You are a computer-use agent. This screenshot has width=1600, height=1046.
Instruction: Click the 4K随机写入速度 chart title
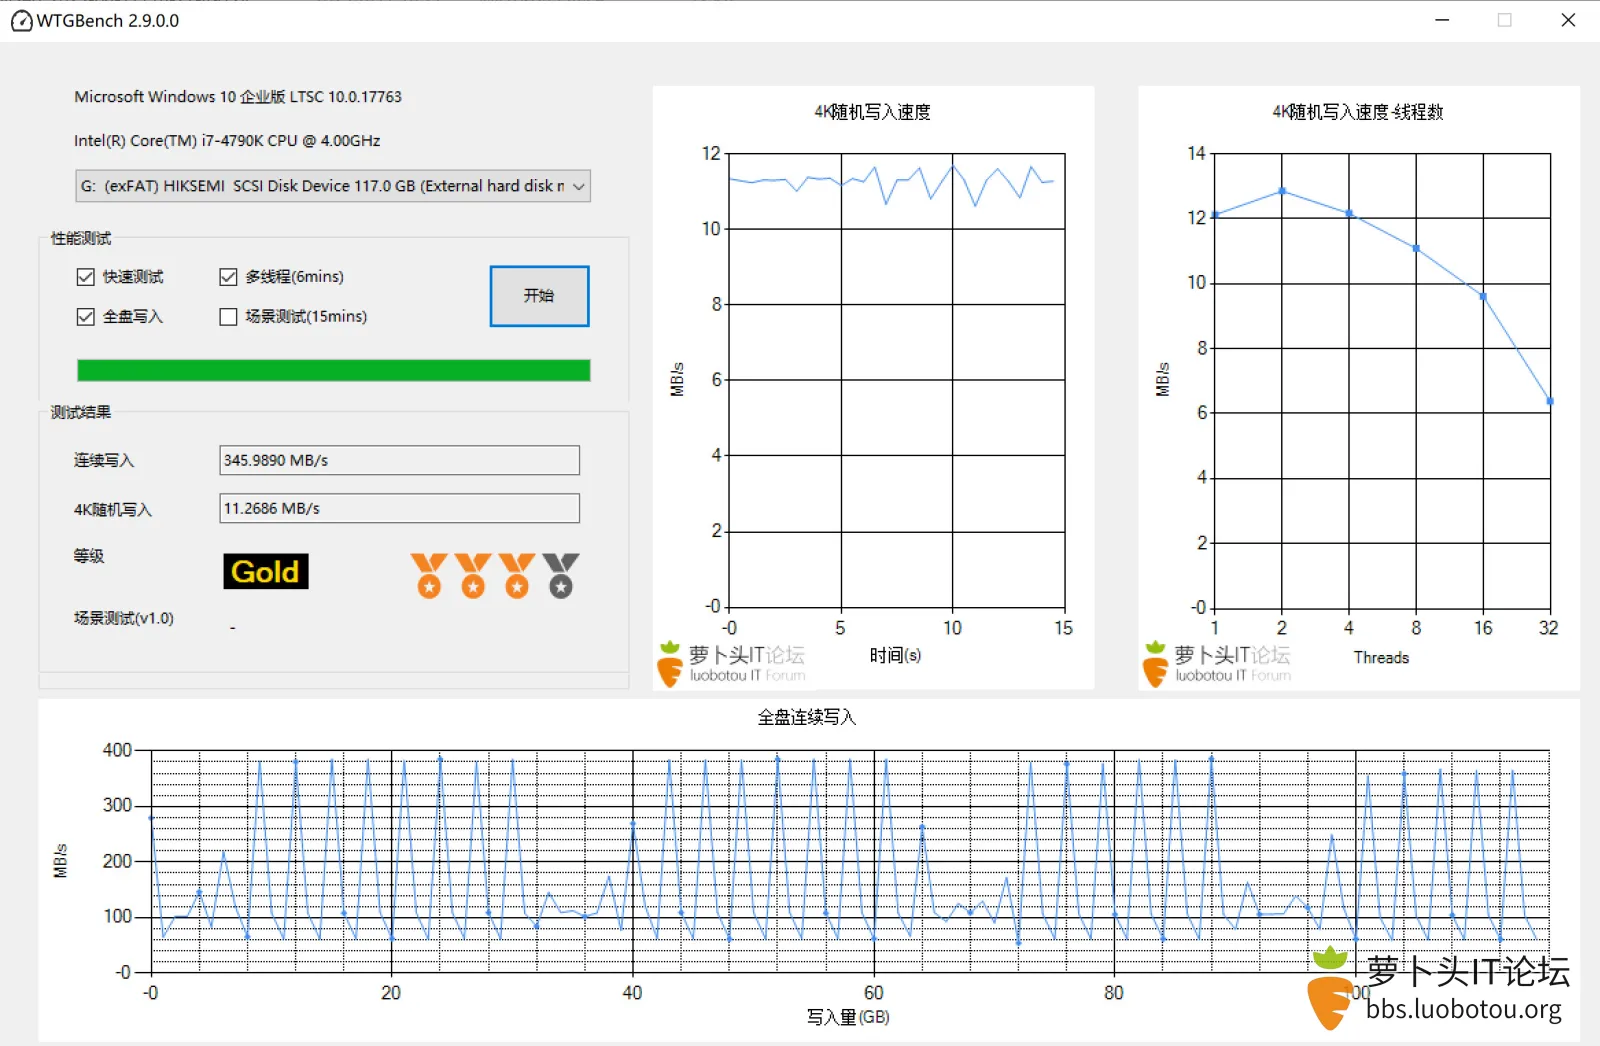(x=872, y=112)
